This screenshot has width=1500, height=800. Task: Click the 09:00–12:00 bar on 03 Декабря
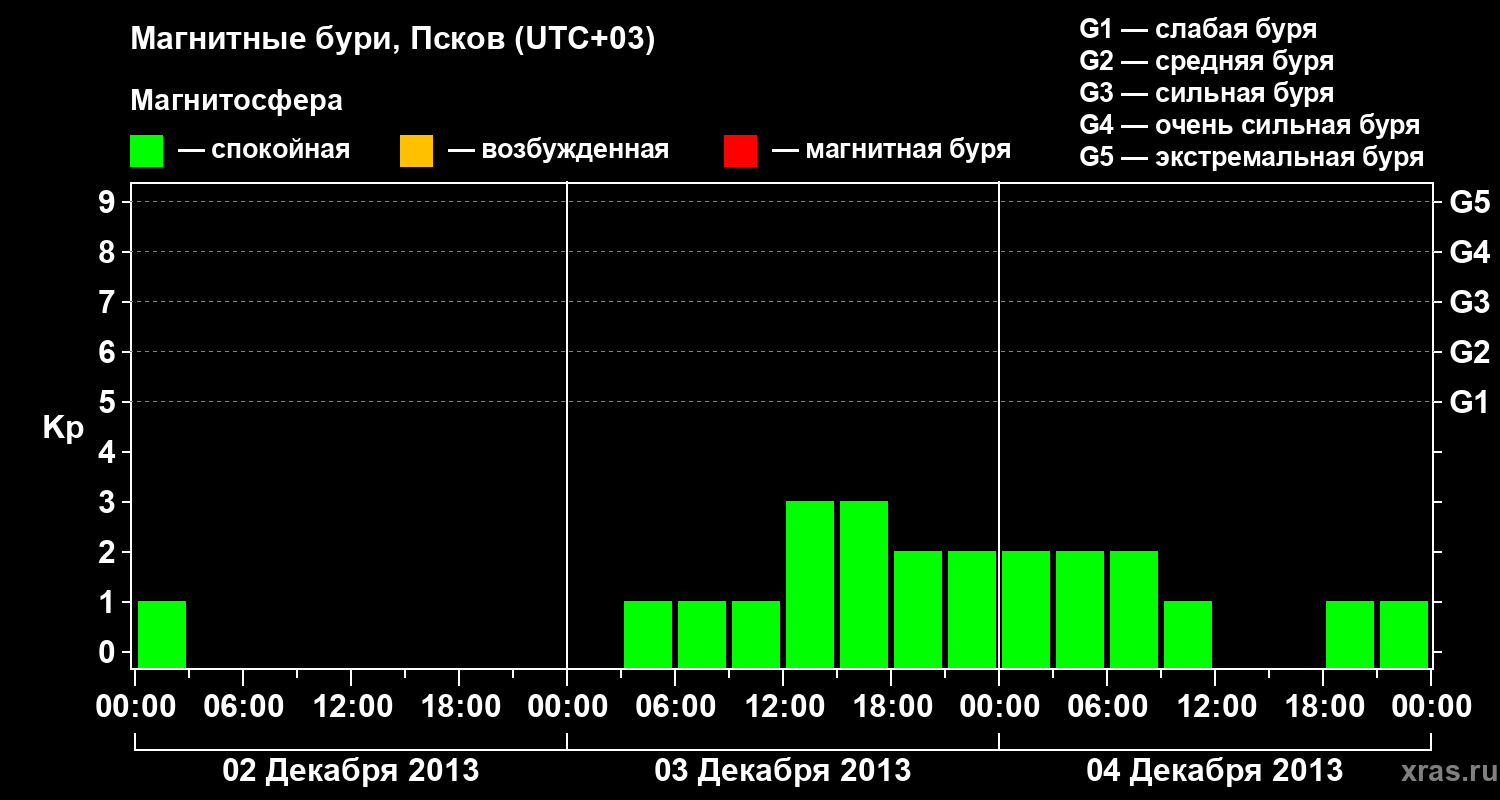point(756,634)
